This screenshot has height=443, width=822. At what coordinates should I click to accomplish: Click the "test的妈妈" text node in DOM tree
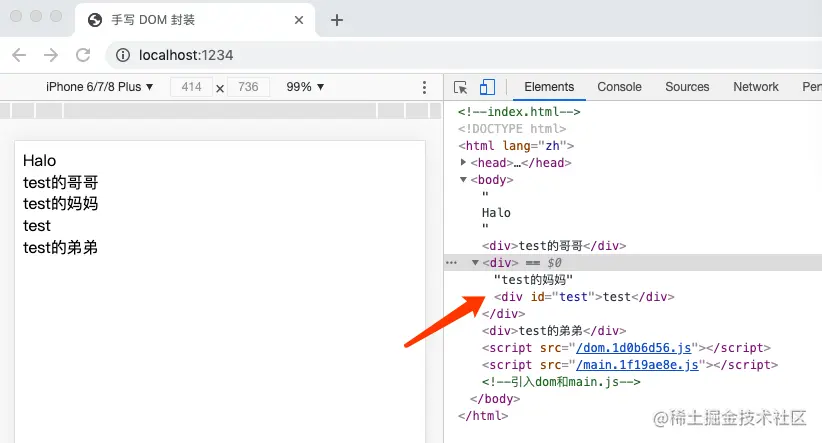533,280
